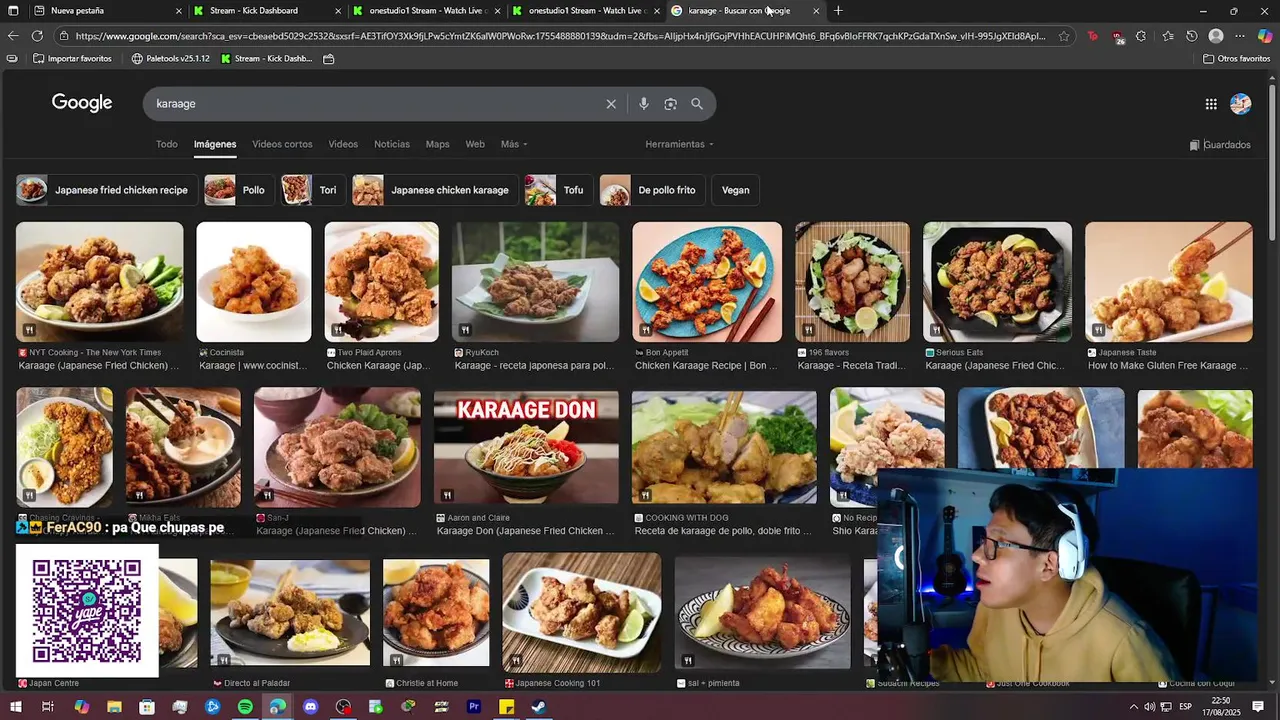Open Edge settings and more menu
The width and height of the screenshot is (1280, 720).
pos(1240,36)
